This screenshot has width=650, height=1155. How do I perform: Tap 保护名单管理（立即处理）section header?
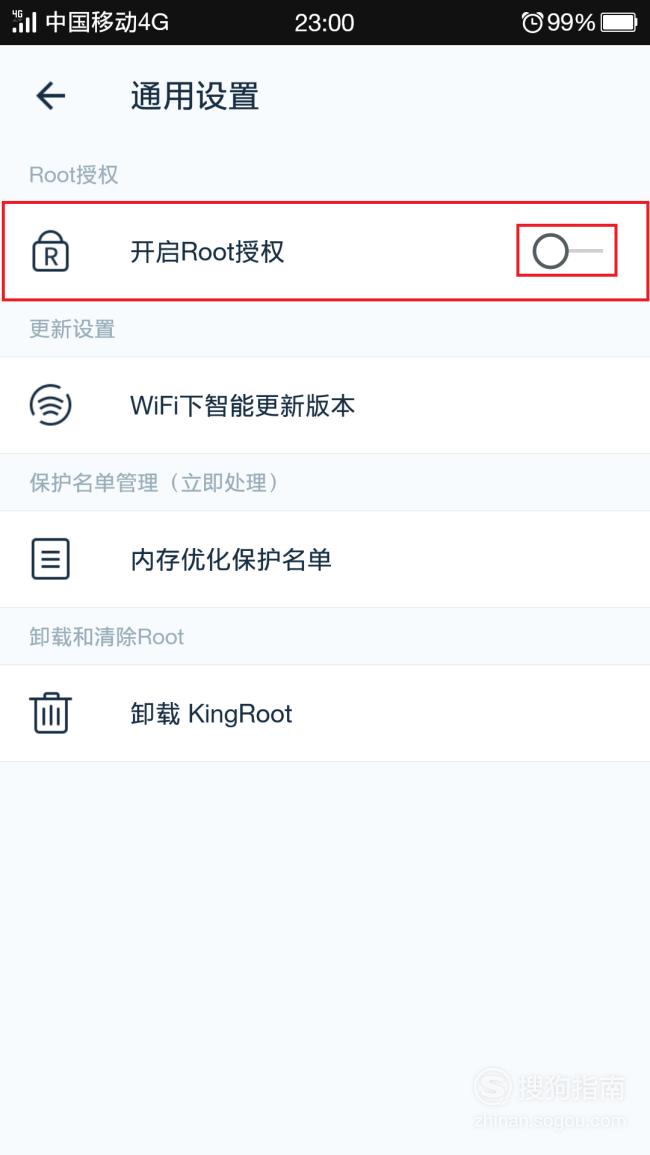tap(156, 482)
